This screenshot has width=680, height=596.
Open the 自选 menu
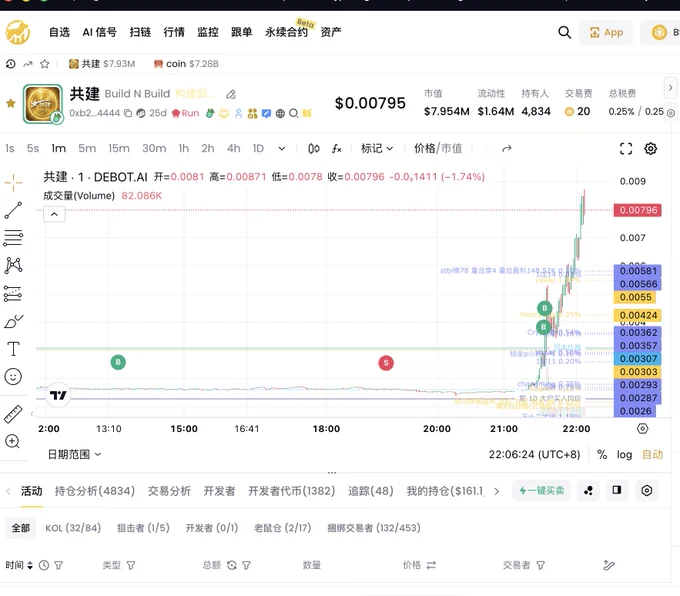pos(59,32)
